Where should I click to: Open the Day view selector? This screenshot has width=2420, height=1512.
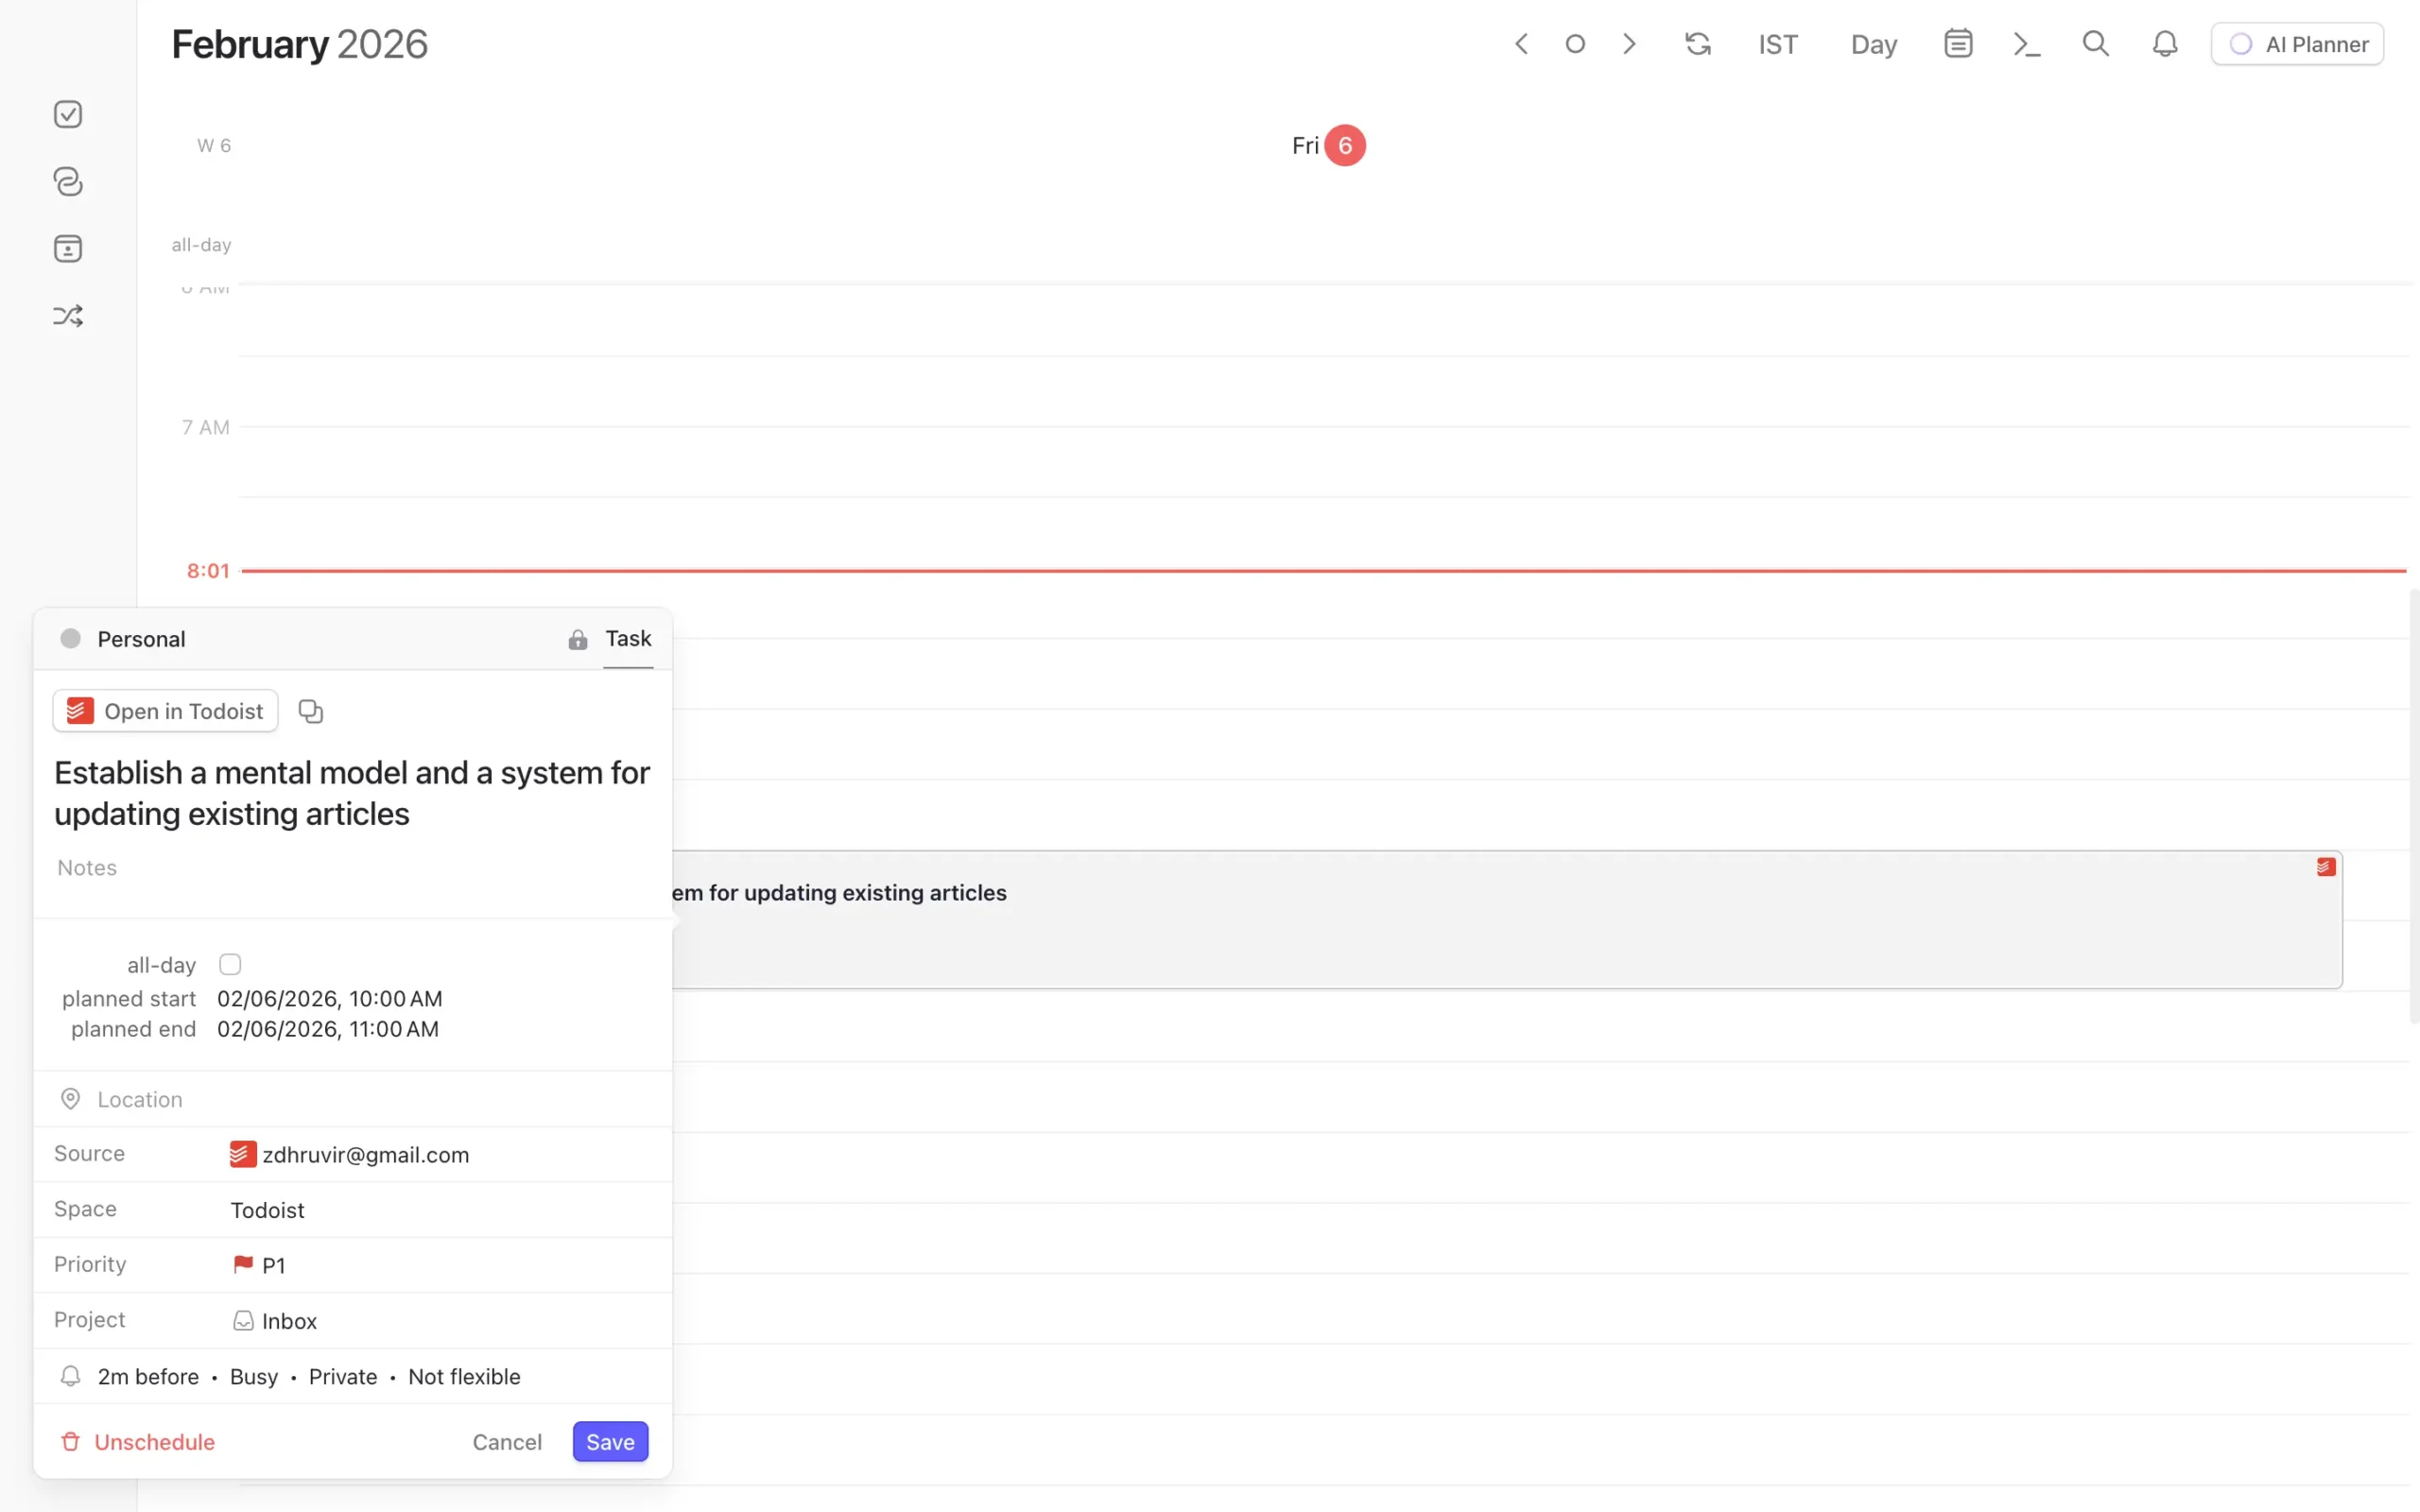(x=1873, y=44)
